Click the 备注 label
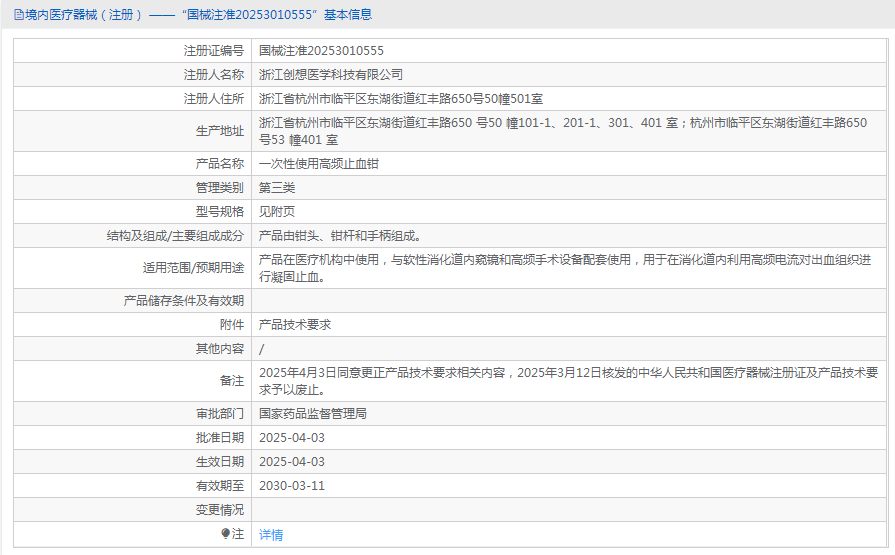This screenshot has width=895, height=555. click(x=232, y=381)
